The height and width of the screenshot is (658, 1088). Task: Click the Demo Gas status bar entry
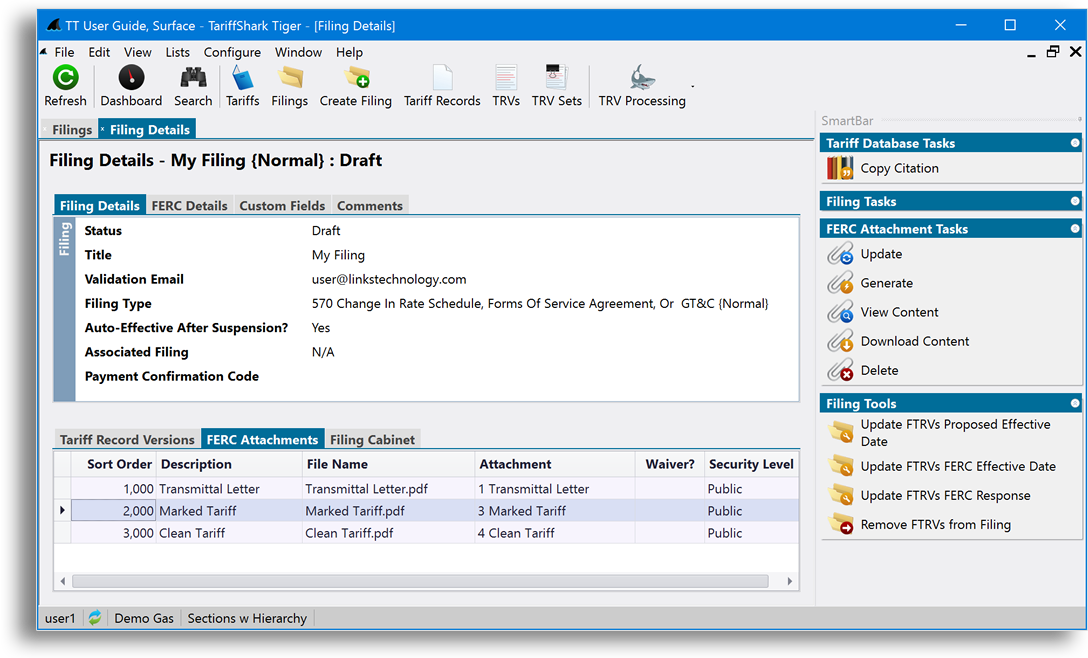[144, 618]
